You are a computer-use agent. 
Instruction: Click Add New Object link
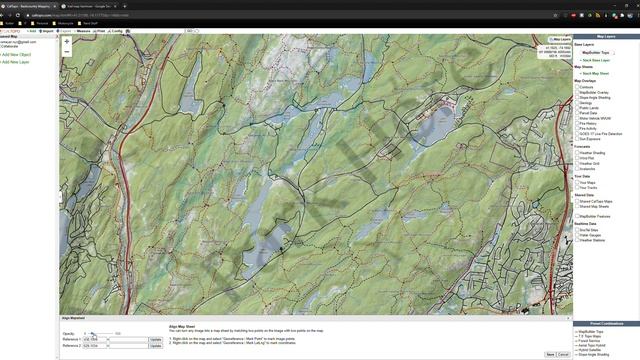pyautogui.click(x=16, y=54)
